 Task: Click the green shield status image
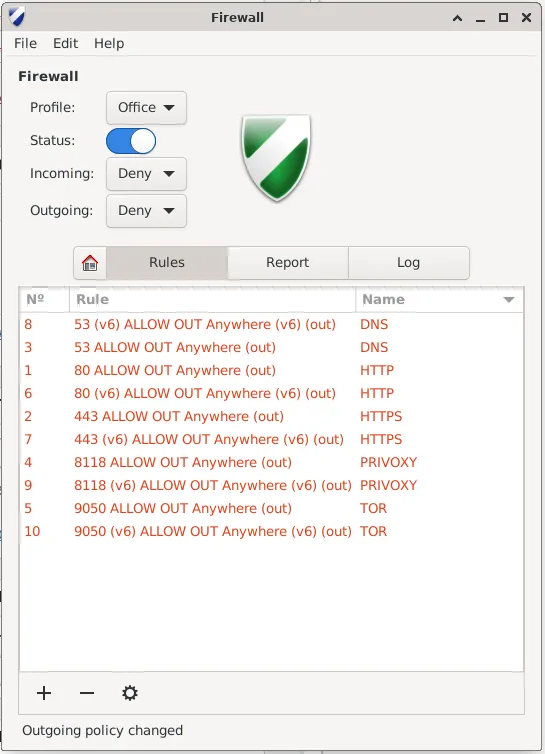coord(276,158)
